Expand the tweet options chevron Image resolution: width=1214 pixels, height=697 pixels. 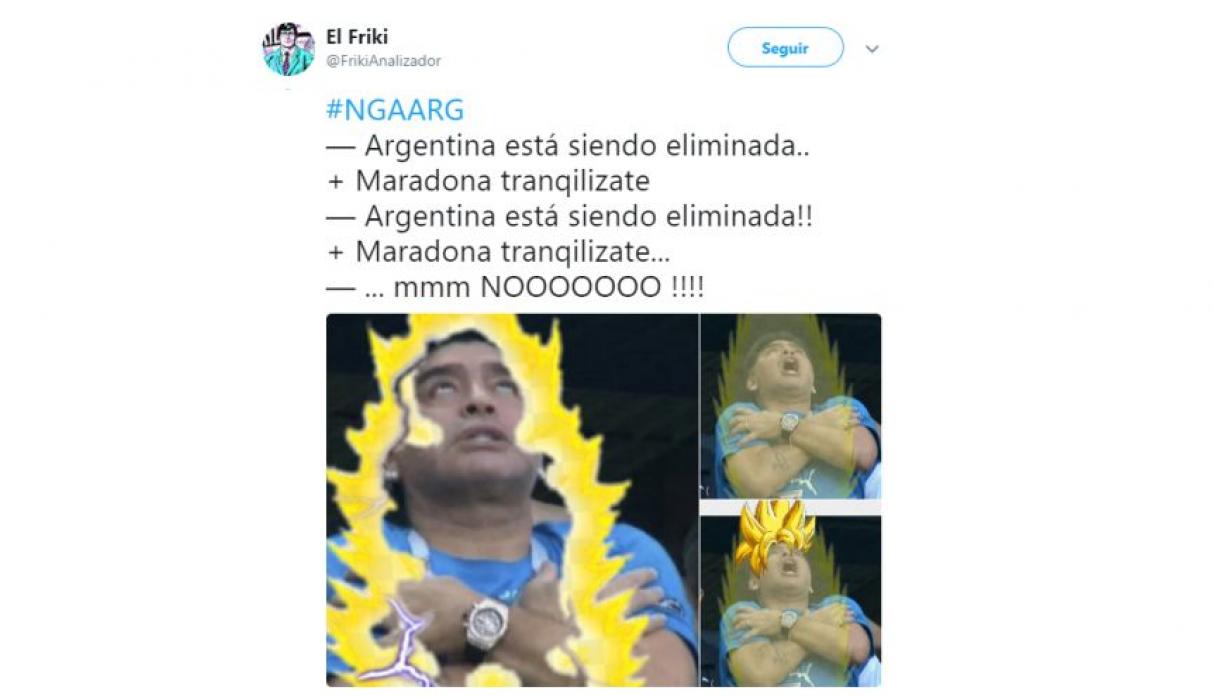click(x=872, y=48)
